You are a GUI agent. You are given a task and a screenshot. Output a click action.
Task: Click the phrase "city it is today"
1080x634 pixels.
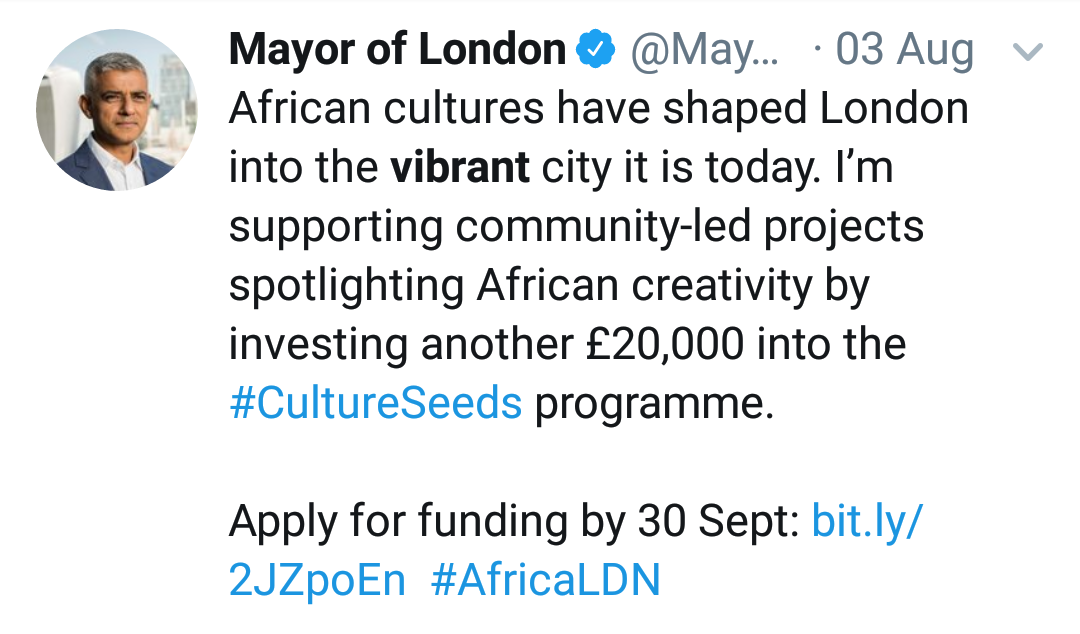click(x=672, y=168)
